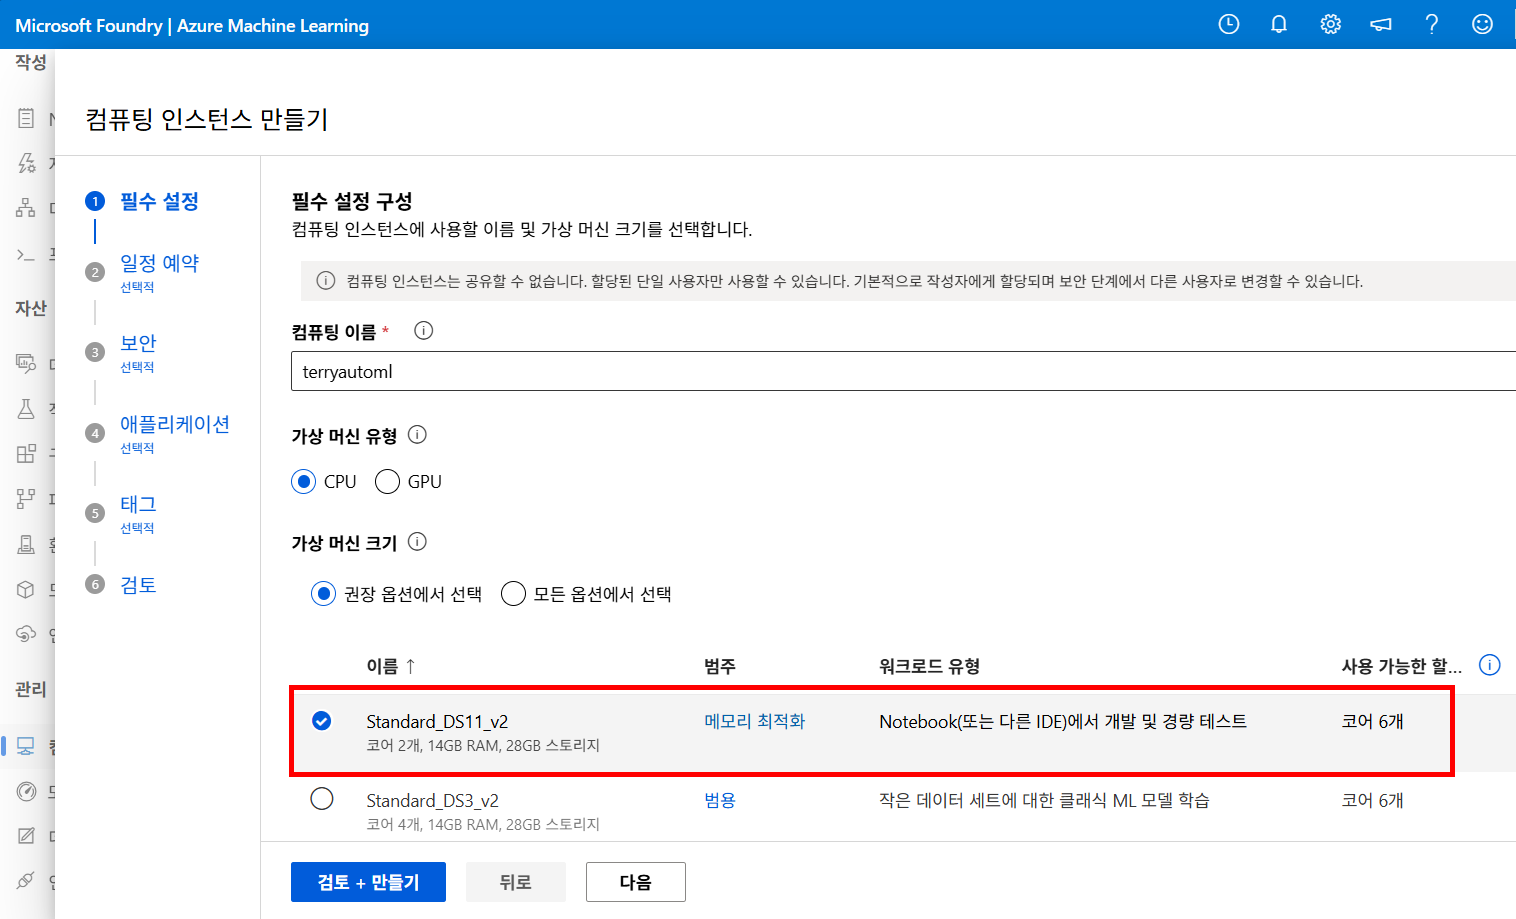Click the 사용 가능한 할... column header
1516x919 pixels.
1402,666
